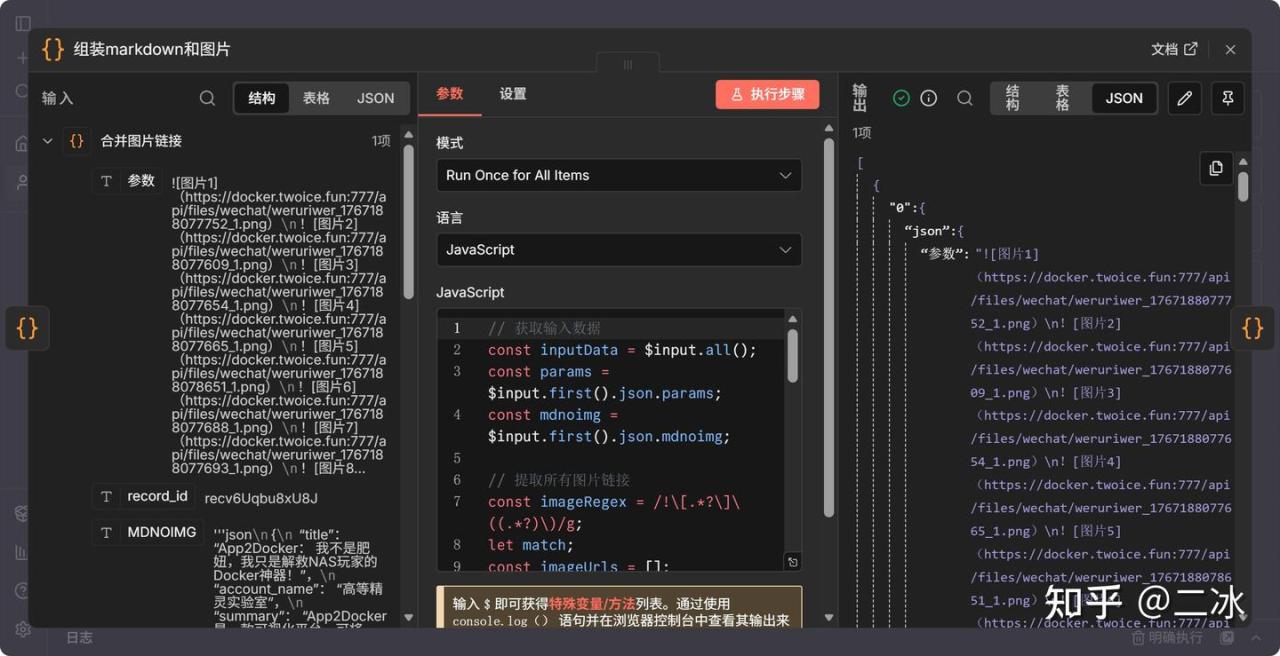
Task: Switch output view to 结构
Action: pos(1013,98)
